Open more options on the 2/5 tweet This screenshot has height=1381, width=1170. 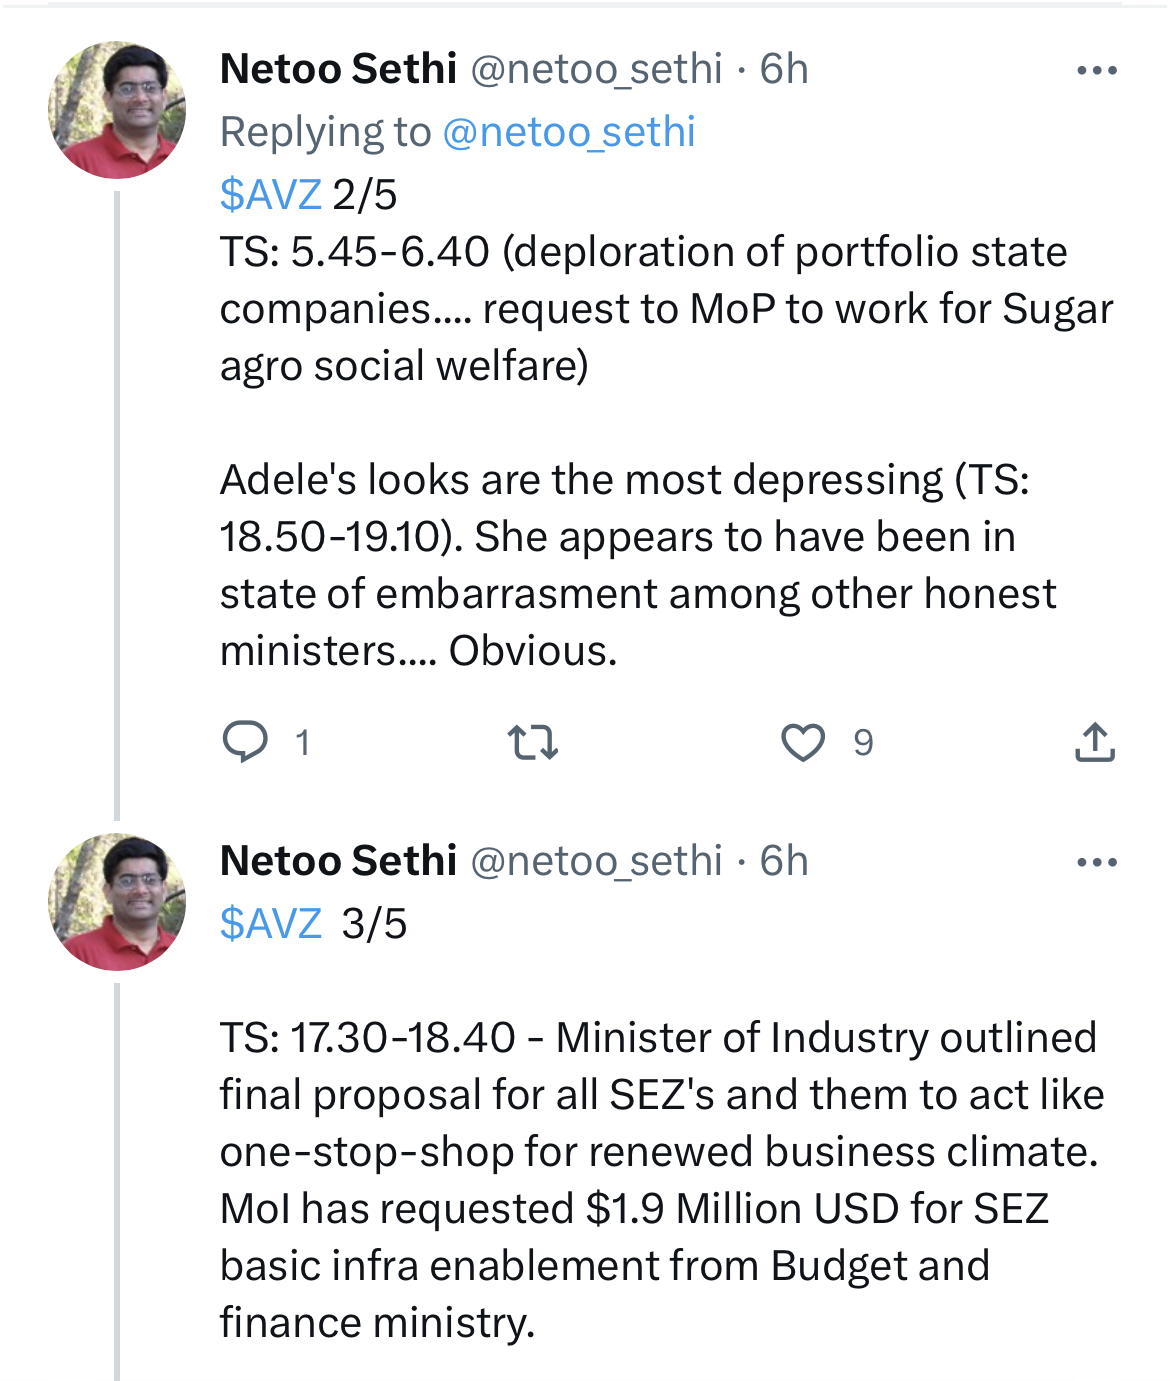(x=1096, y=71)
